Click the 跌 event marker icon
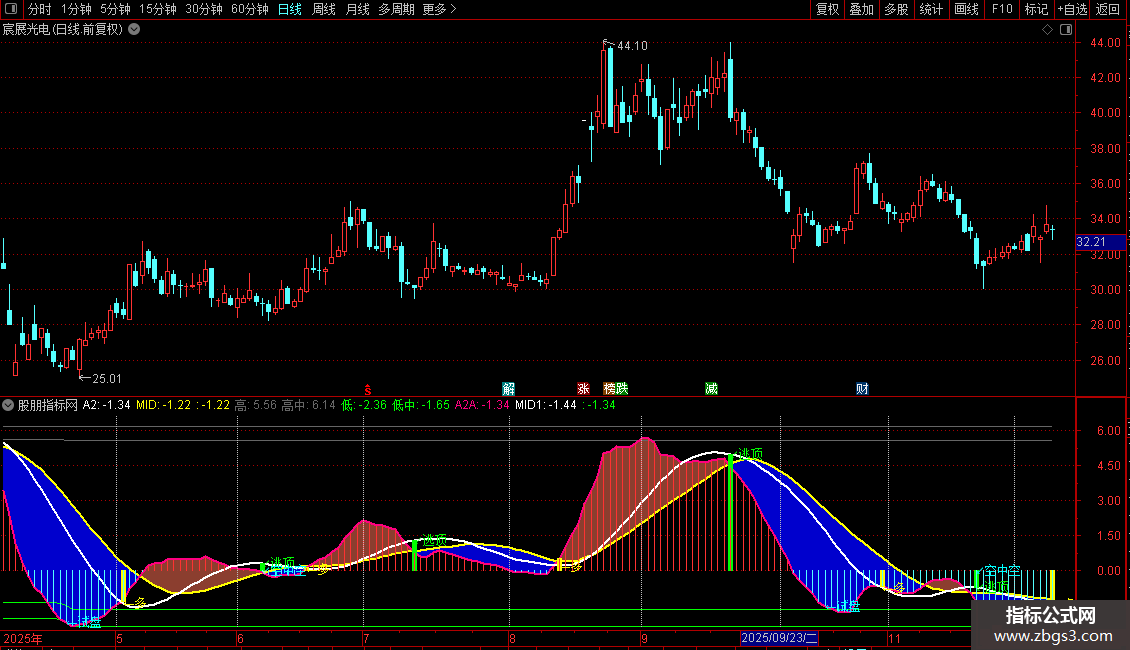 point(622,388)
